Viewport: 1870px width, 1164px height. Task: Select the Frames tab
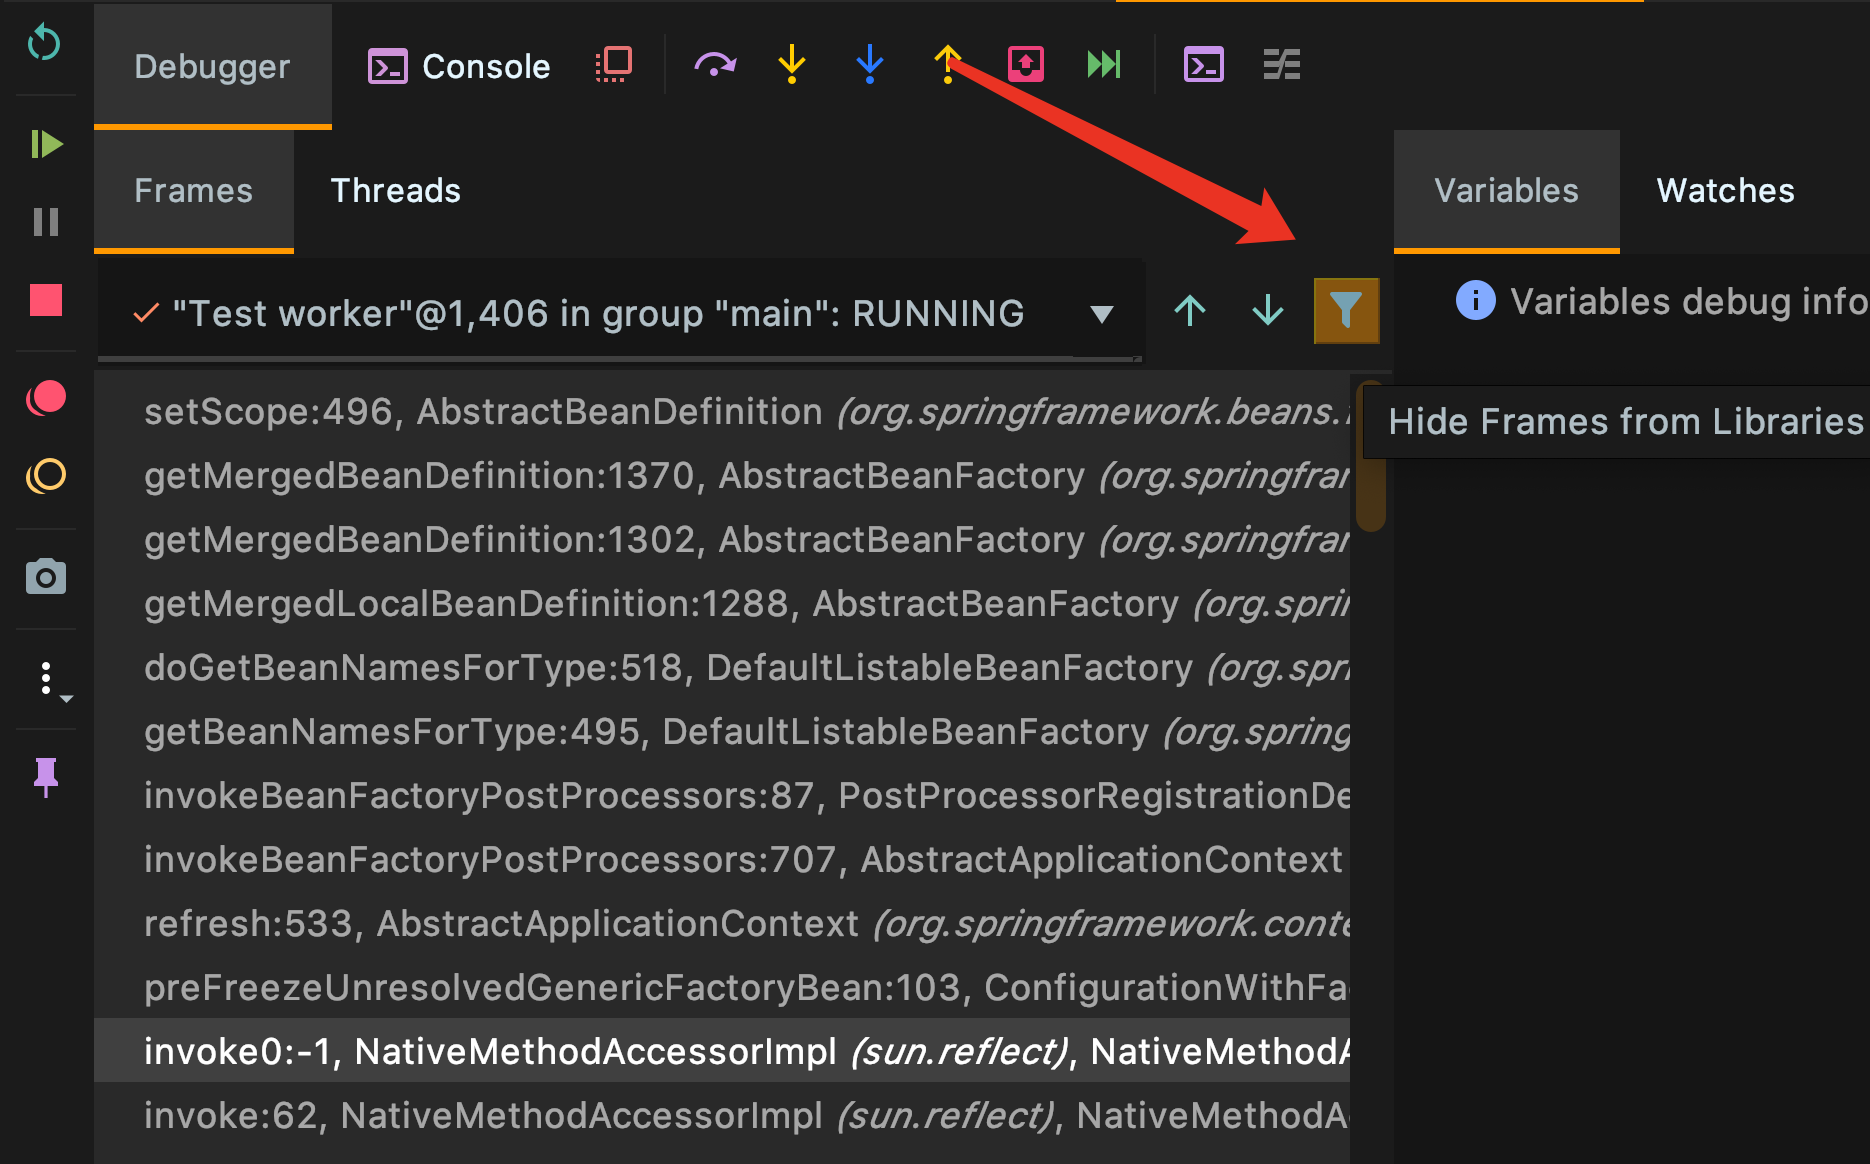(194, 191)
